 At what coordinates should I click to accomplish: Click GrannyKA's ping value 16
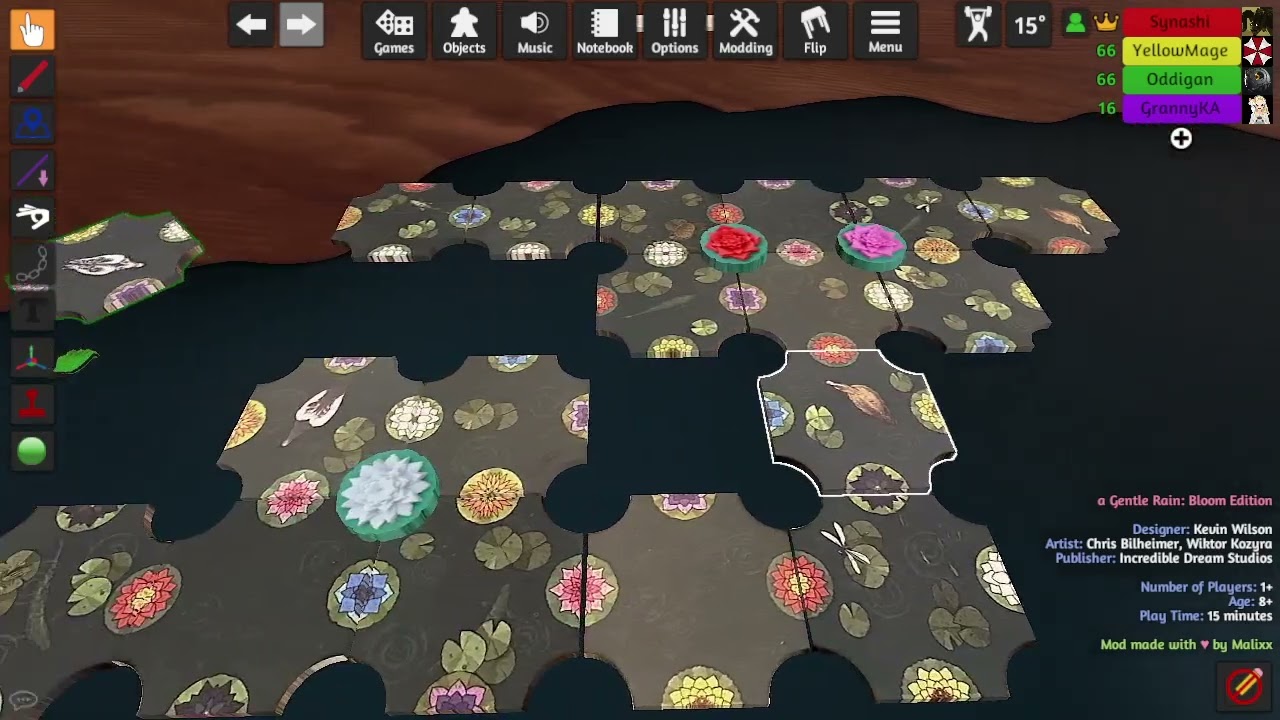[1106, 109]
